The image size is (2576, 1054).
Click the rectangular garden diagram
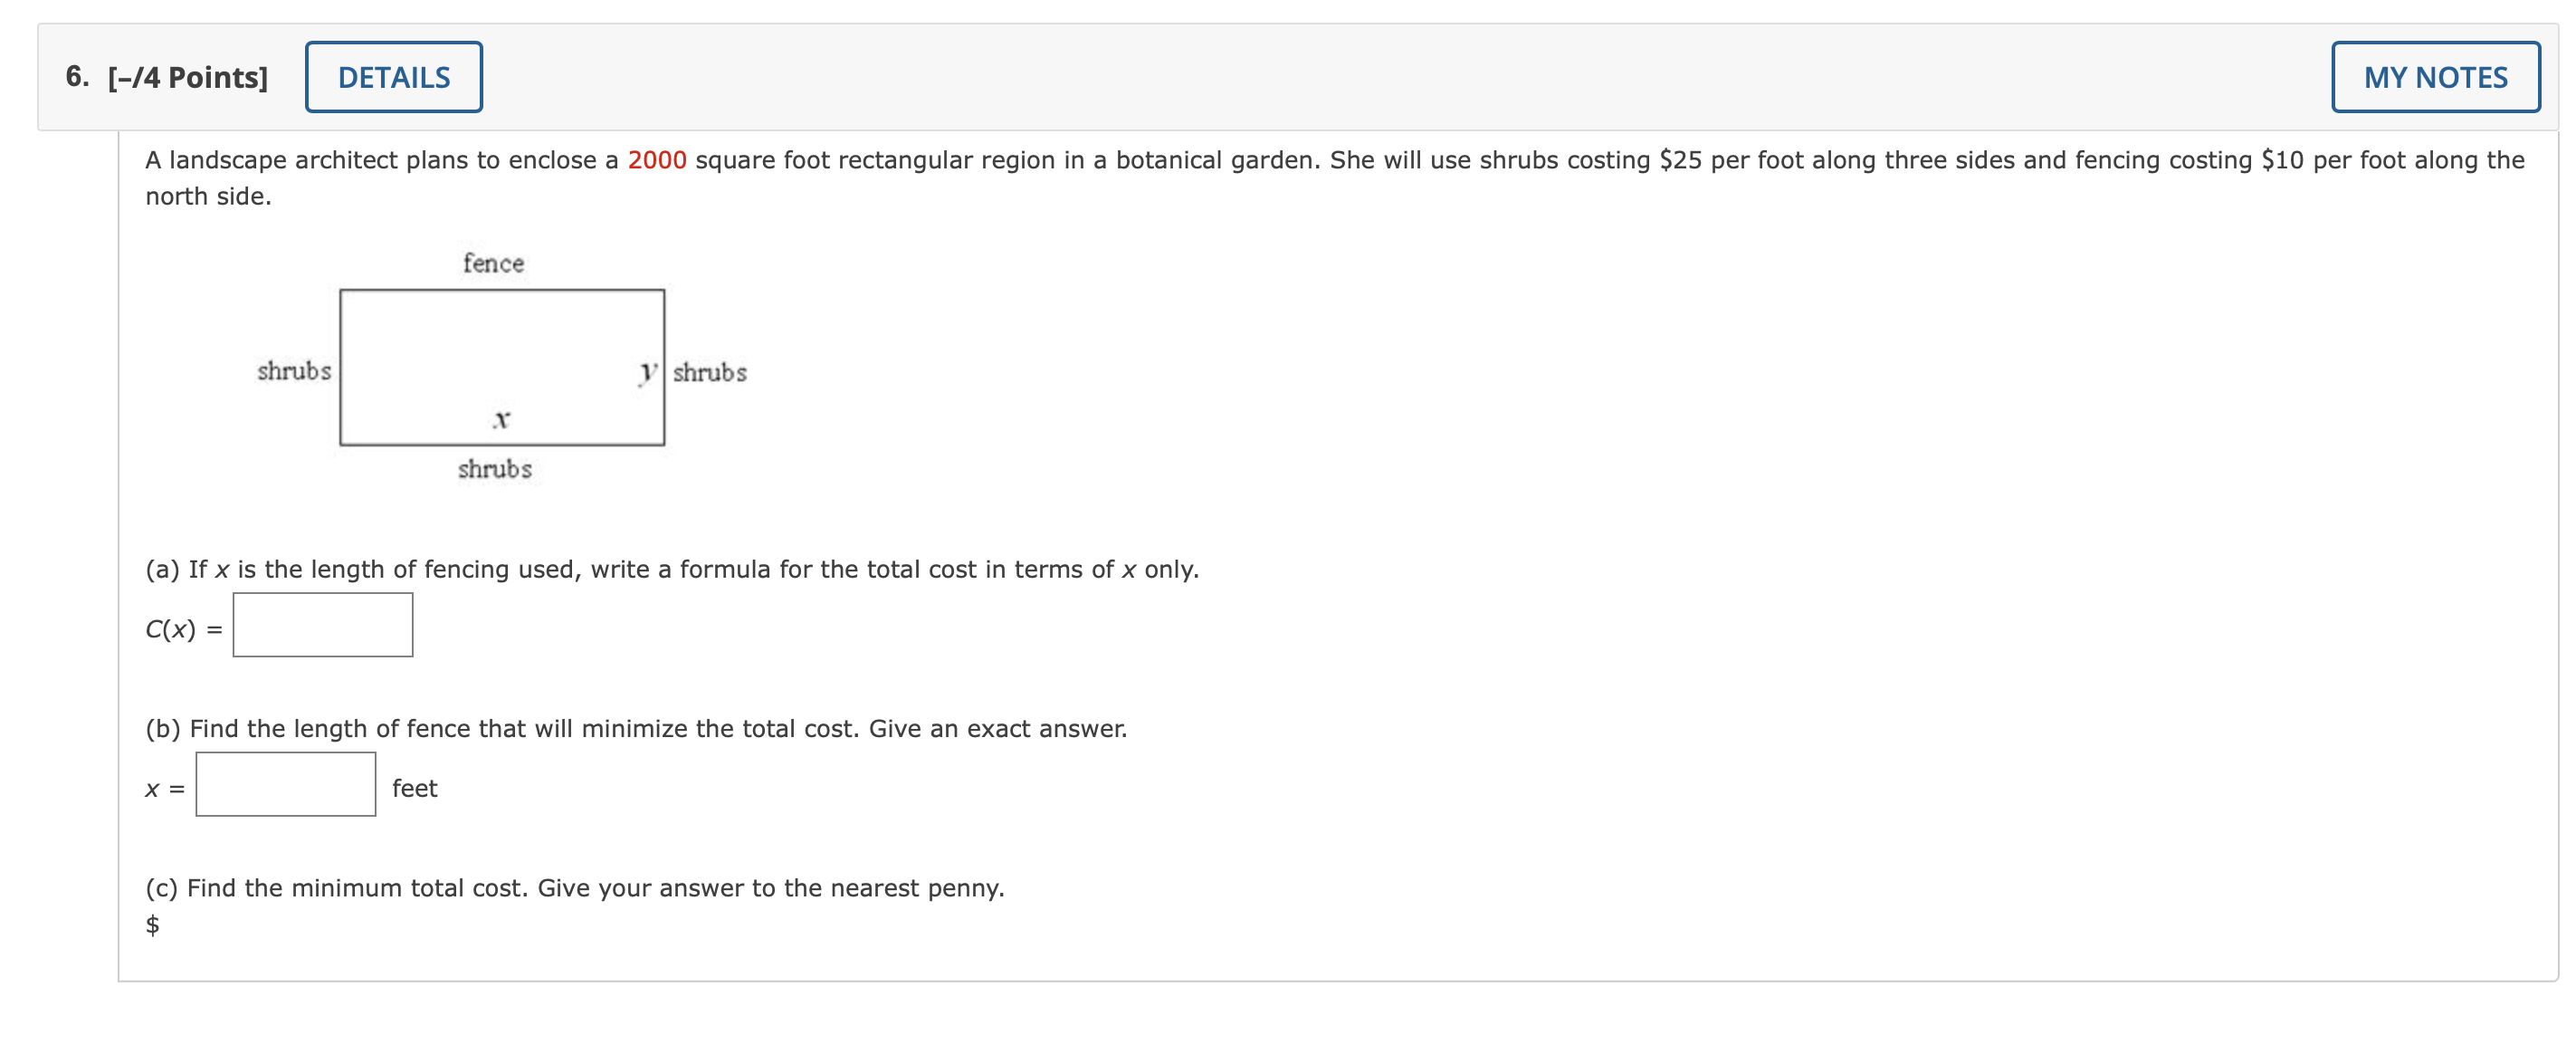tap(502, 365)
